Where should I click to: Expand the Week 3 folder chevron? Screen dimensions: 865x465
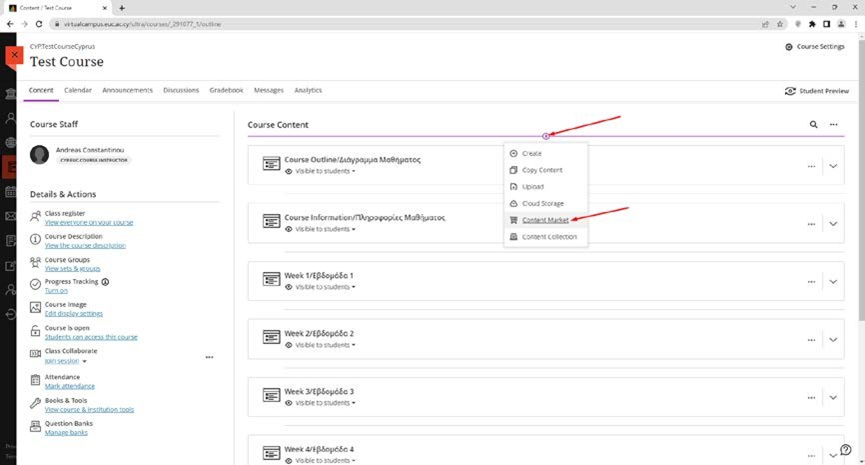pyautogui.click(x=833, y=397)
